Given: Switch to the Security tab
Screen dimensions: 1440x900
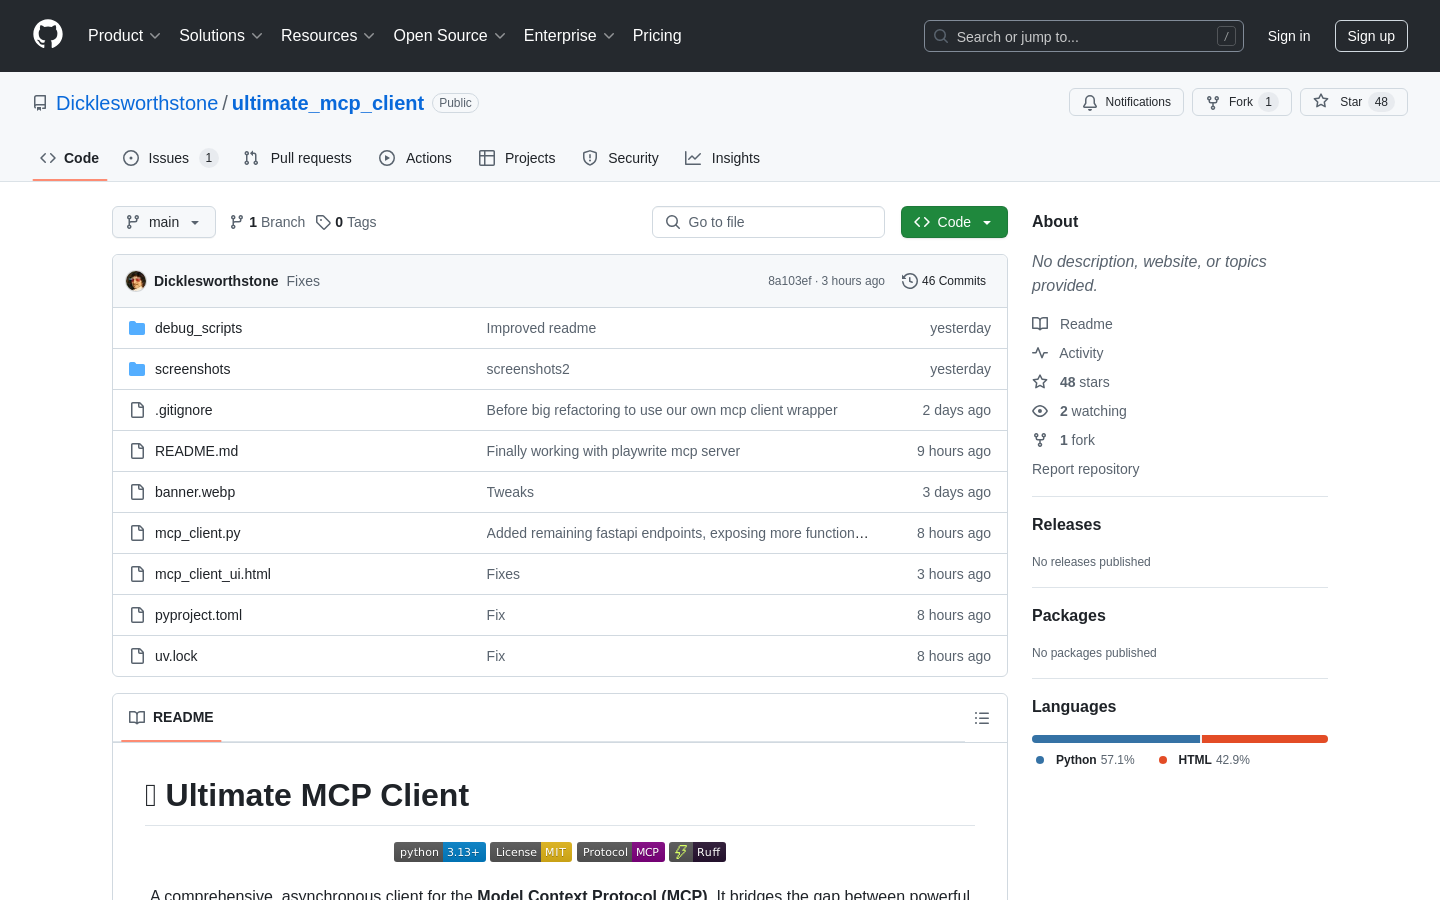Looking at the screenshot, I should (x=620, y=158).
